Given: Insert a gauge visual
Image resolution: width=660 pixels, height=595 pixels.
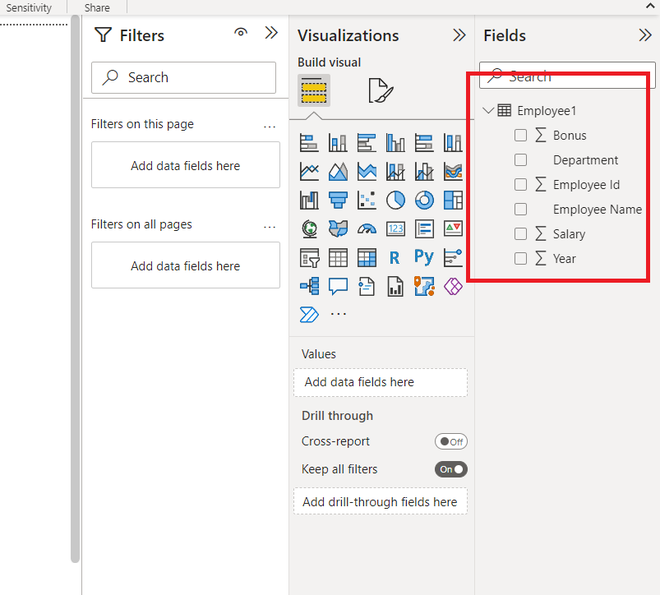Looking at the screenshot, I should pos(366,229).
